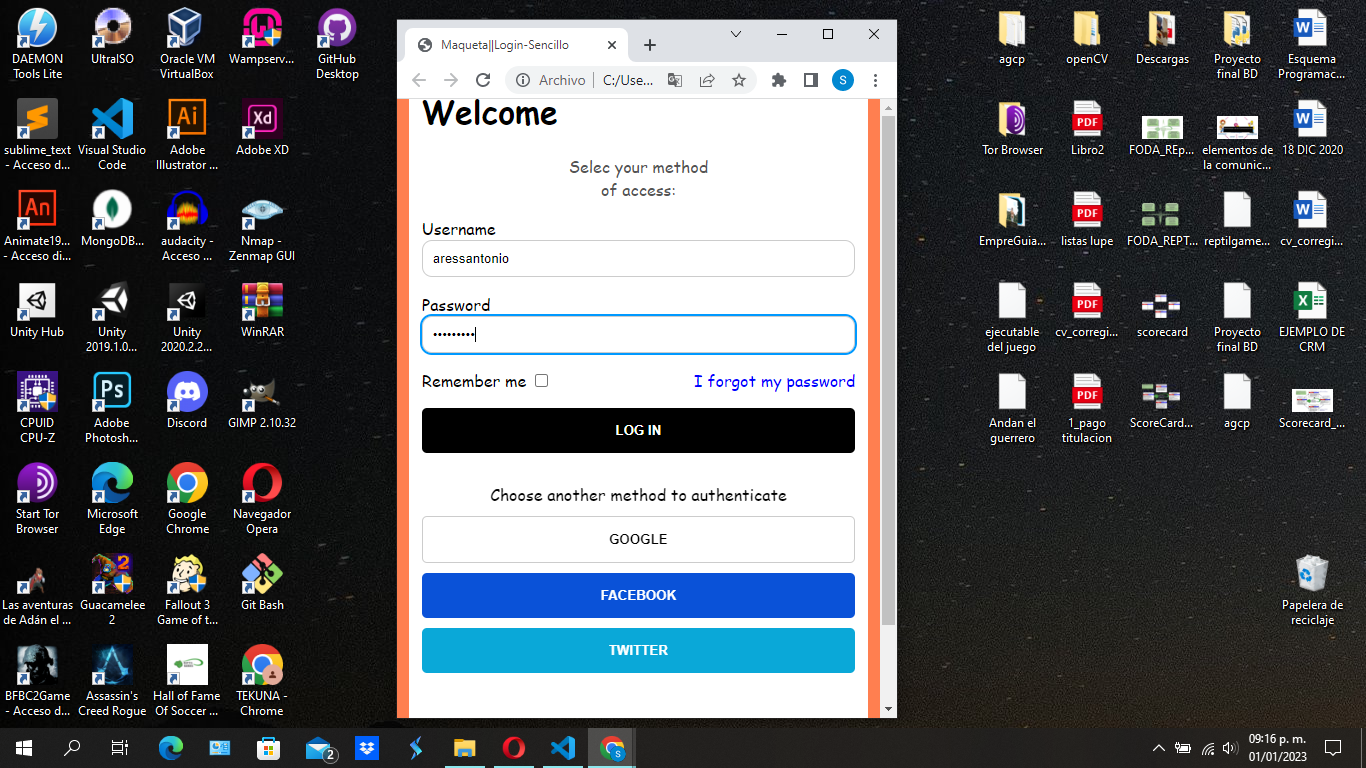Open Wampserver from the desktop
The height and width of the screenshot is (768, 1366).
(261, 25)
